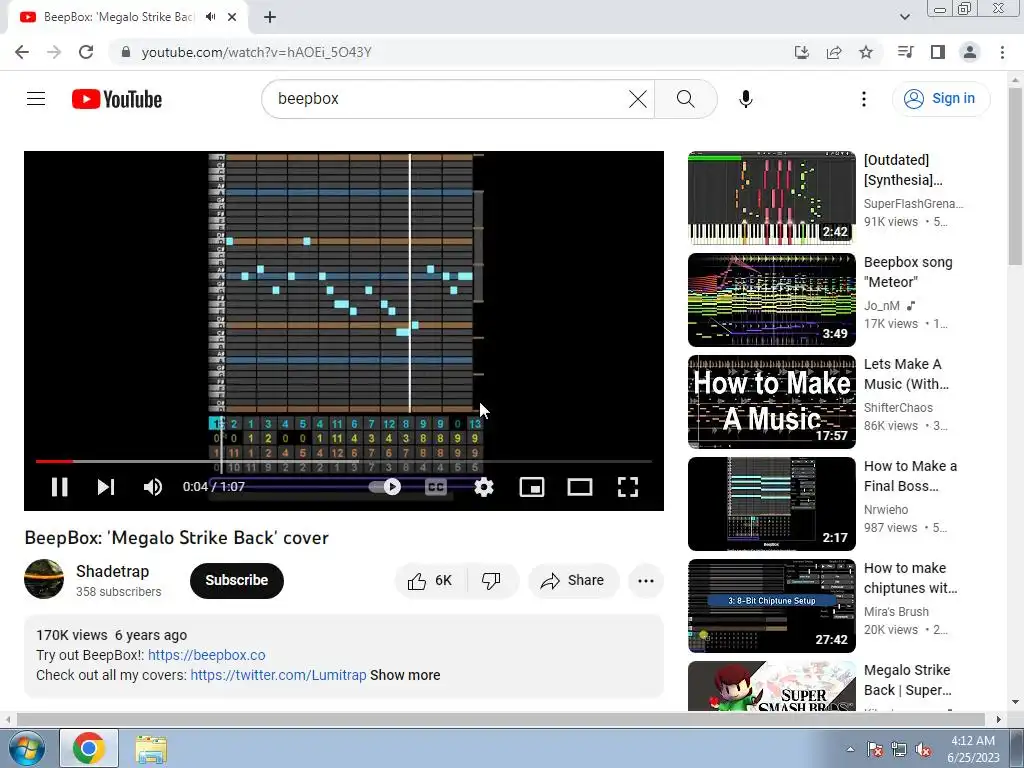Open ShifterChaos channel name
Image resolution: width=1024 pixels, height=768 pixels.
[898, 408]
